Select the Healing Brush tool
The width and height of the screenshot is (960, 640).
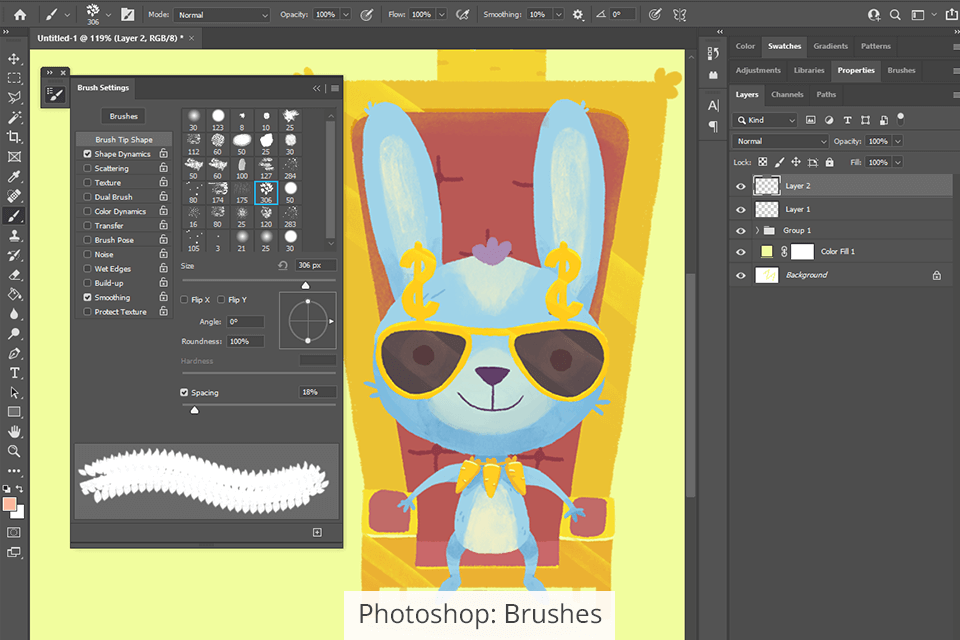(x=13, y=196)
